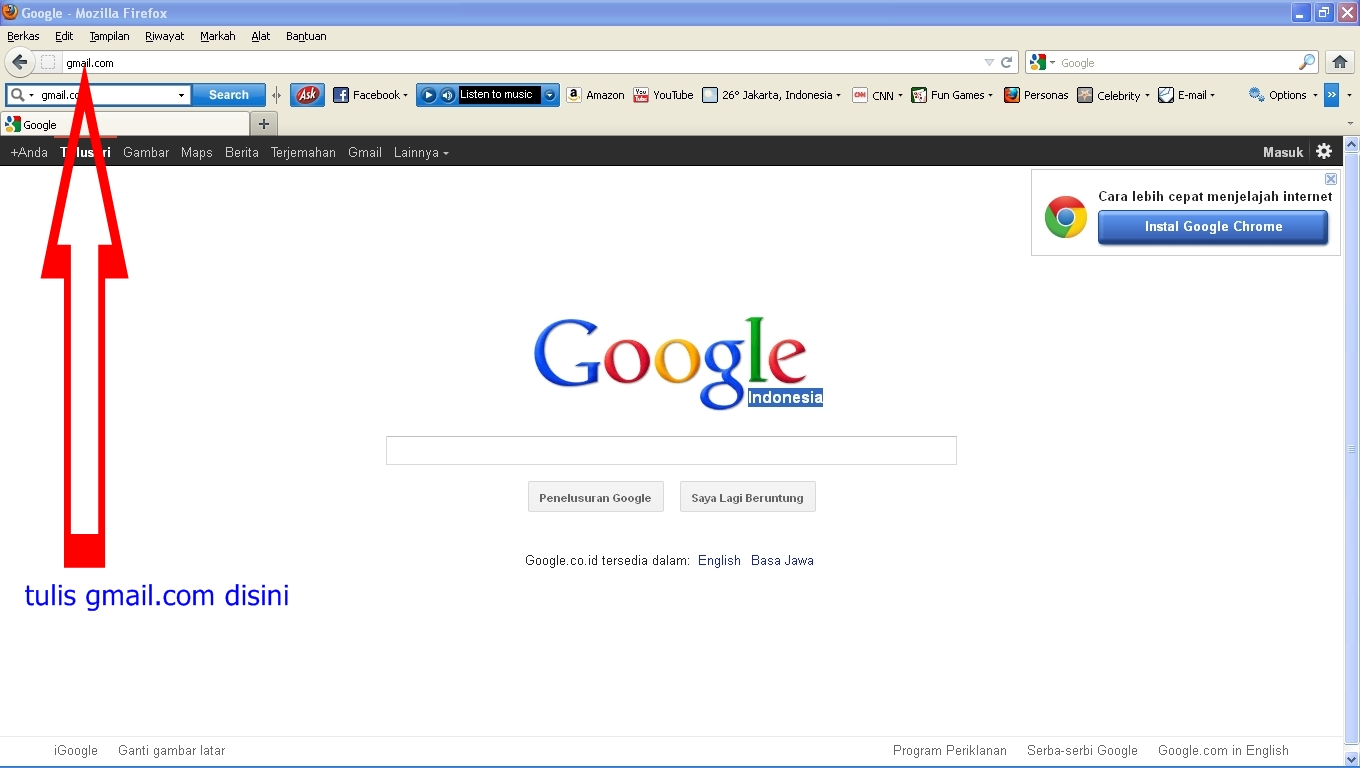This screenshot has width=1360, height=768.
Task: Open Gmail link in Google bar
Action: tap(365, 152)
